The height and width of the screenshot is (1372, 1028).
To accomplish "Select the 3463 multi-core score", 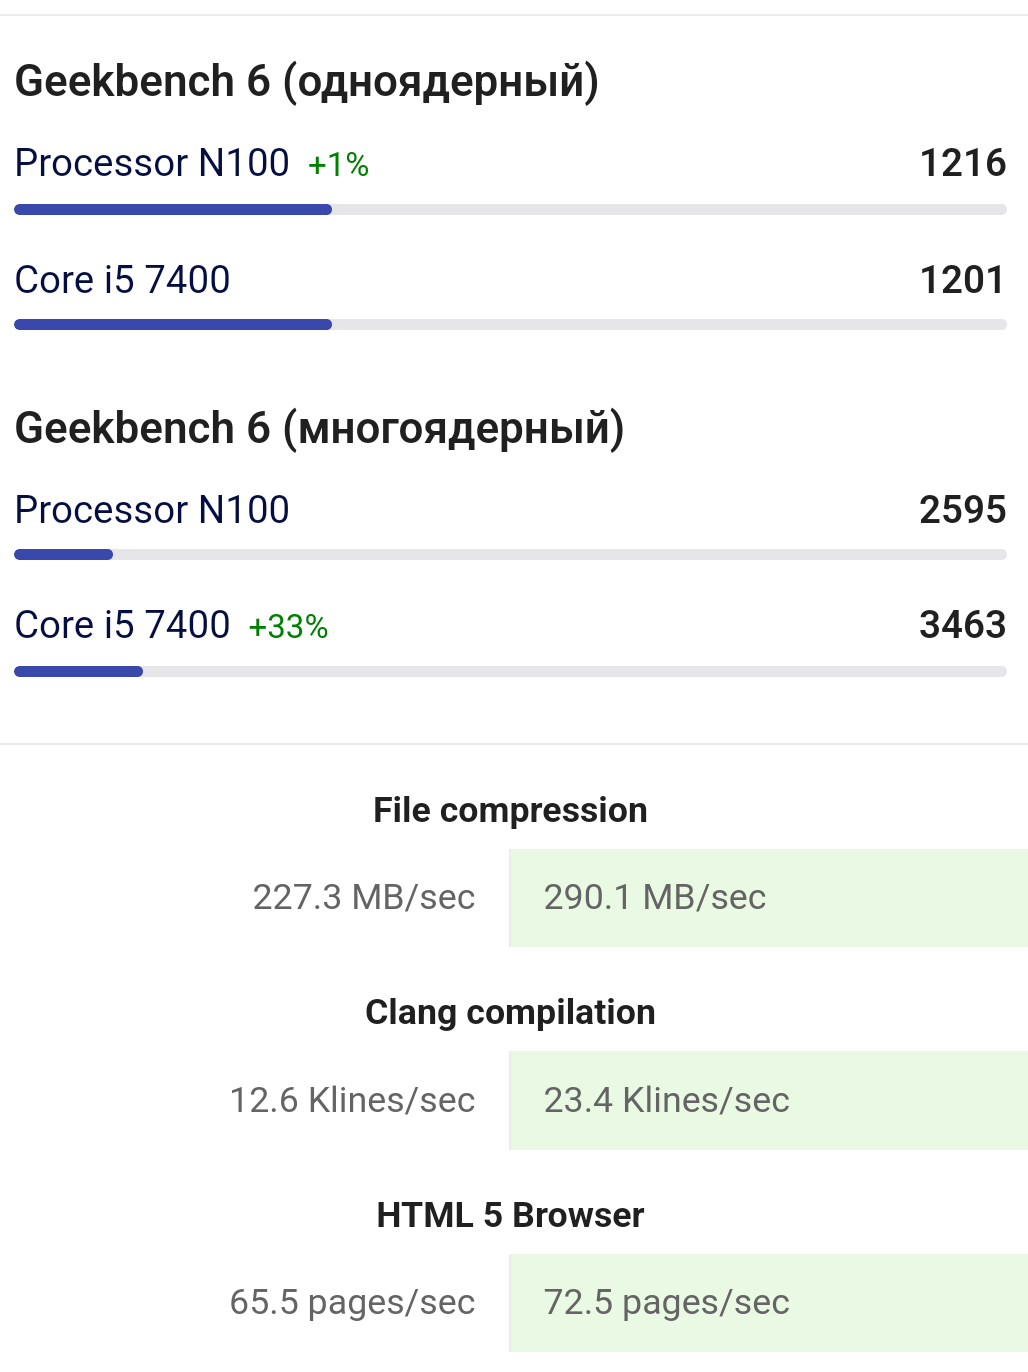I will point(962,625).
